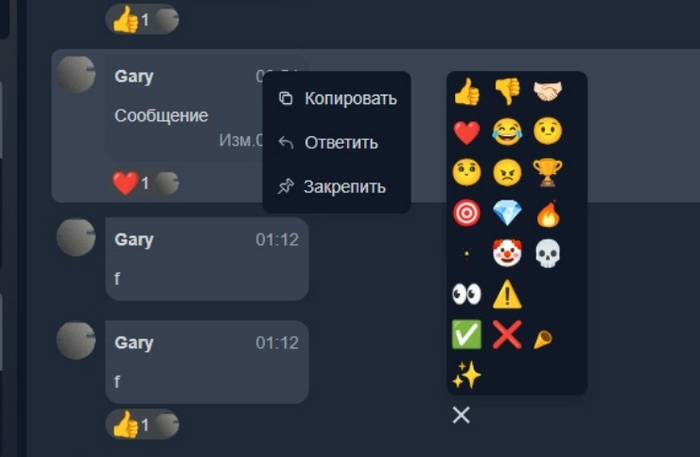Viewport: 700px width, 457px height.
Task: Choose the bullseye target emoji
Action: tap(467, 213)
